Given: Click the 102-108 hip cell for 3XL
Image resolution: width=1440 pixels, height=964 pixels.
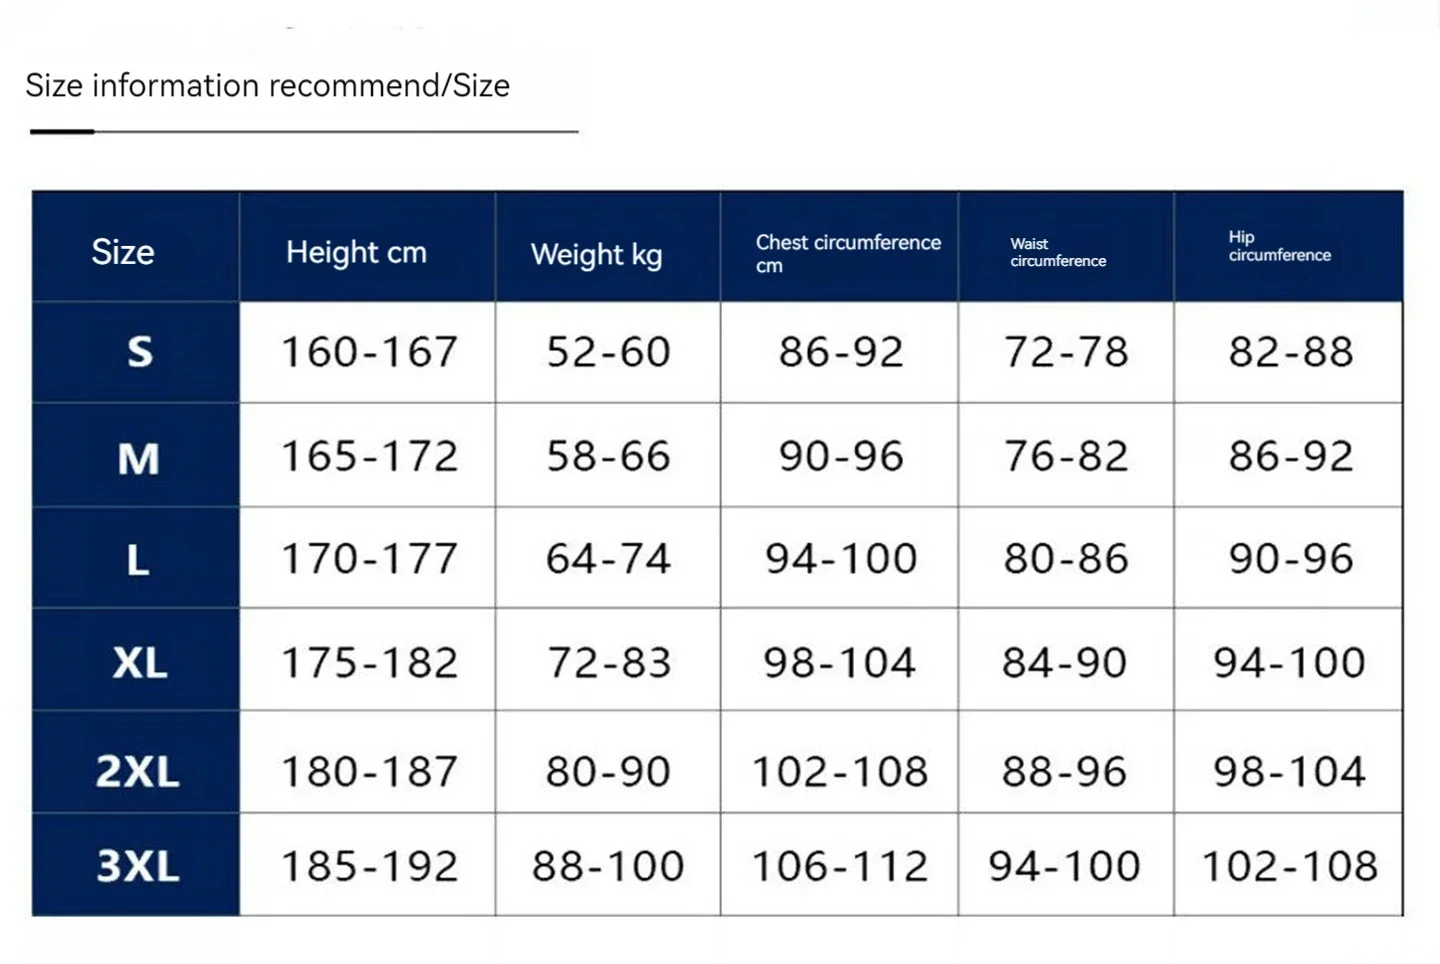Looking at the screenshot, I should coord(1288,864).
